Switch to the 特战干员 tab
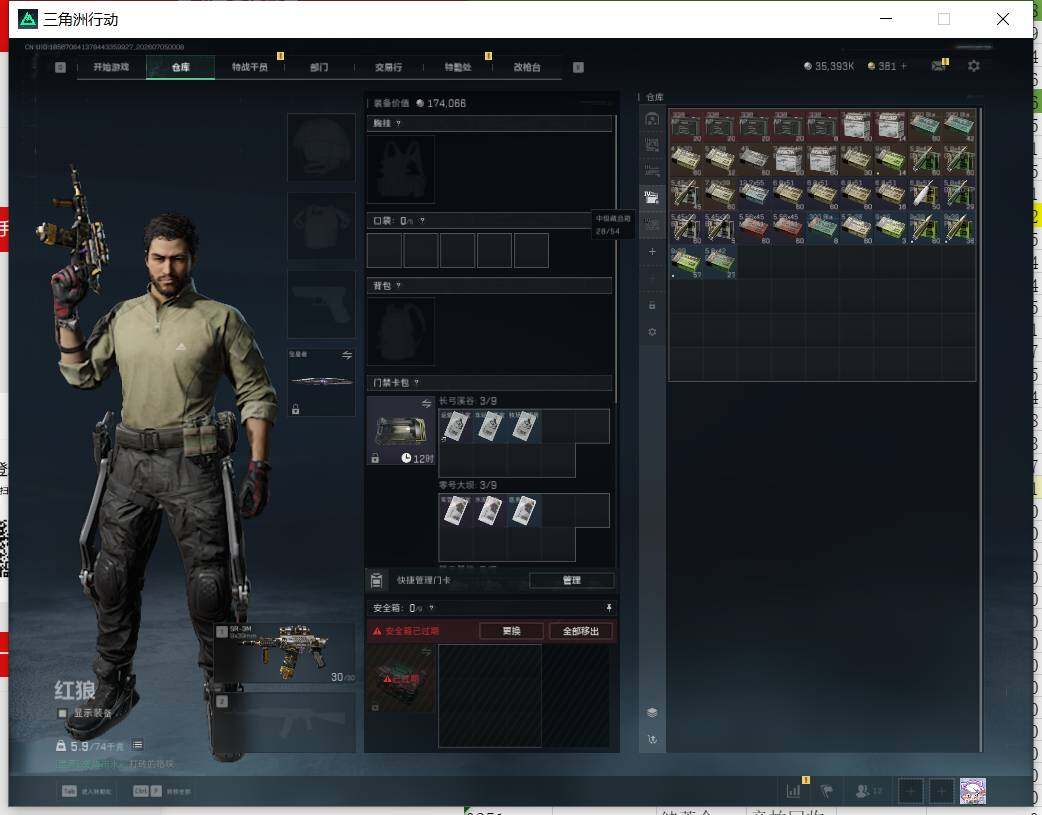 click(250, 67)
